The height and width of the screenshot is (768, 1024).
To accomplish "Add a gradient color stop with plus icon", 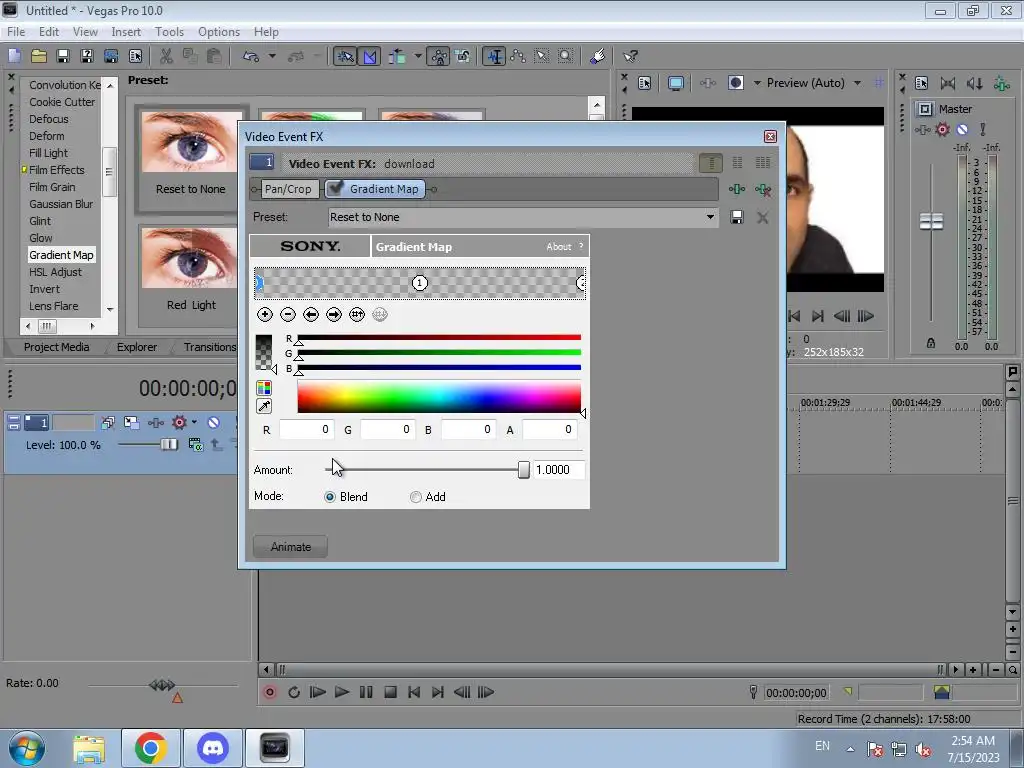I will coord(264,315).
